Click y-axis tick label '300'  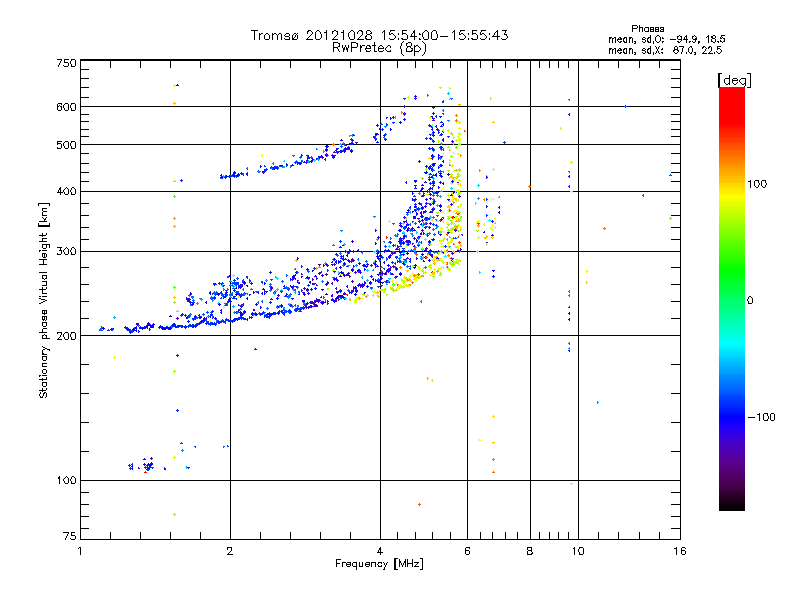click(x=66, y=252)
